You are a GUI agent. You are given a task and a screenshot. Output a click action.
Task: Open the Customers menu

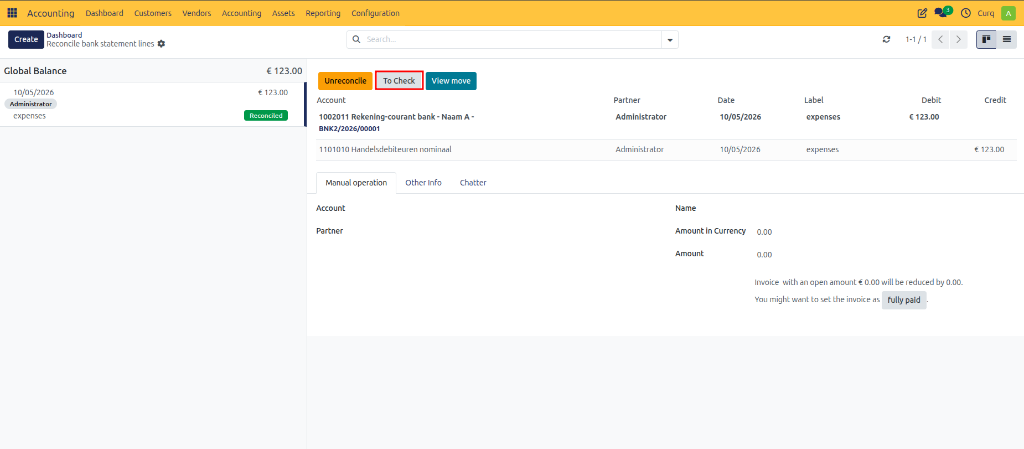153,13
